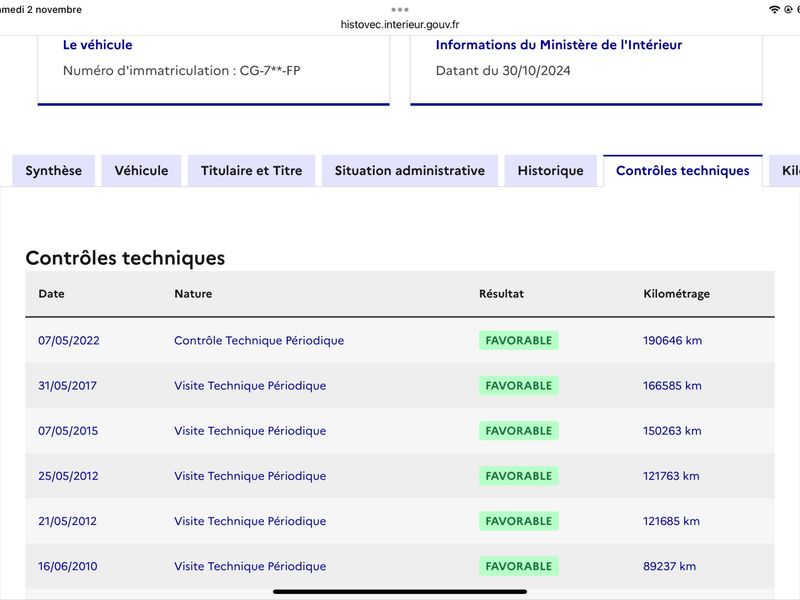Screen dimensions: 800x600
Task: Select the Titulaire et Titre tab
Action: 252,170
